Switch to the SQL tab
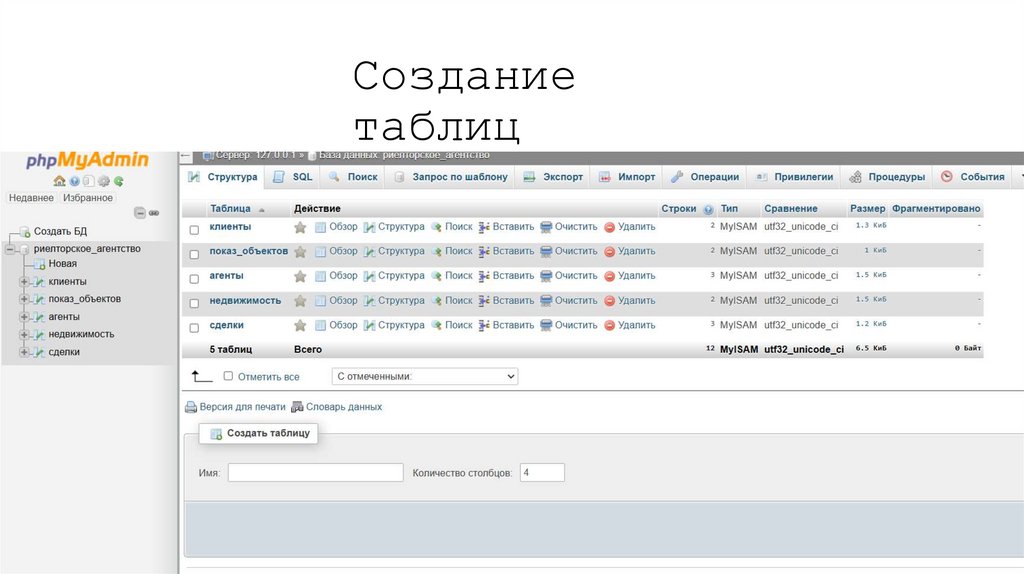Screen dimensions: 1024x574 (293, 177)
